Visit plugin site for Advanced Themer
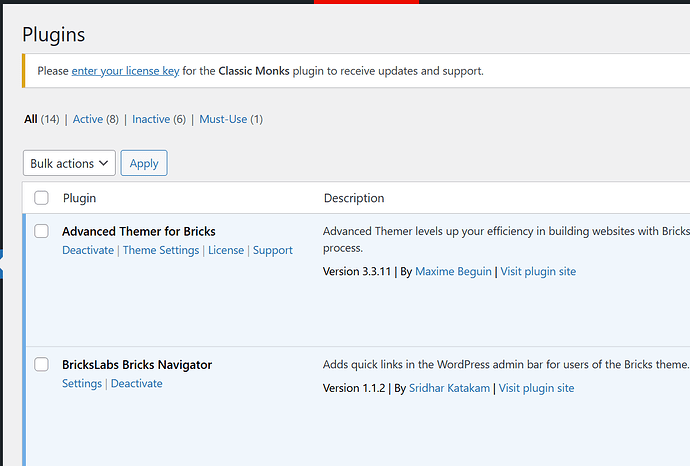This screenshot has height=466, width=690. tap(538, 272)
